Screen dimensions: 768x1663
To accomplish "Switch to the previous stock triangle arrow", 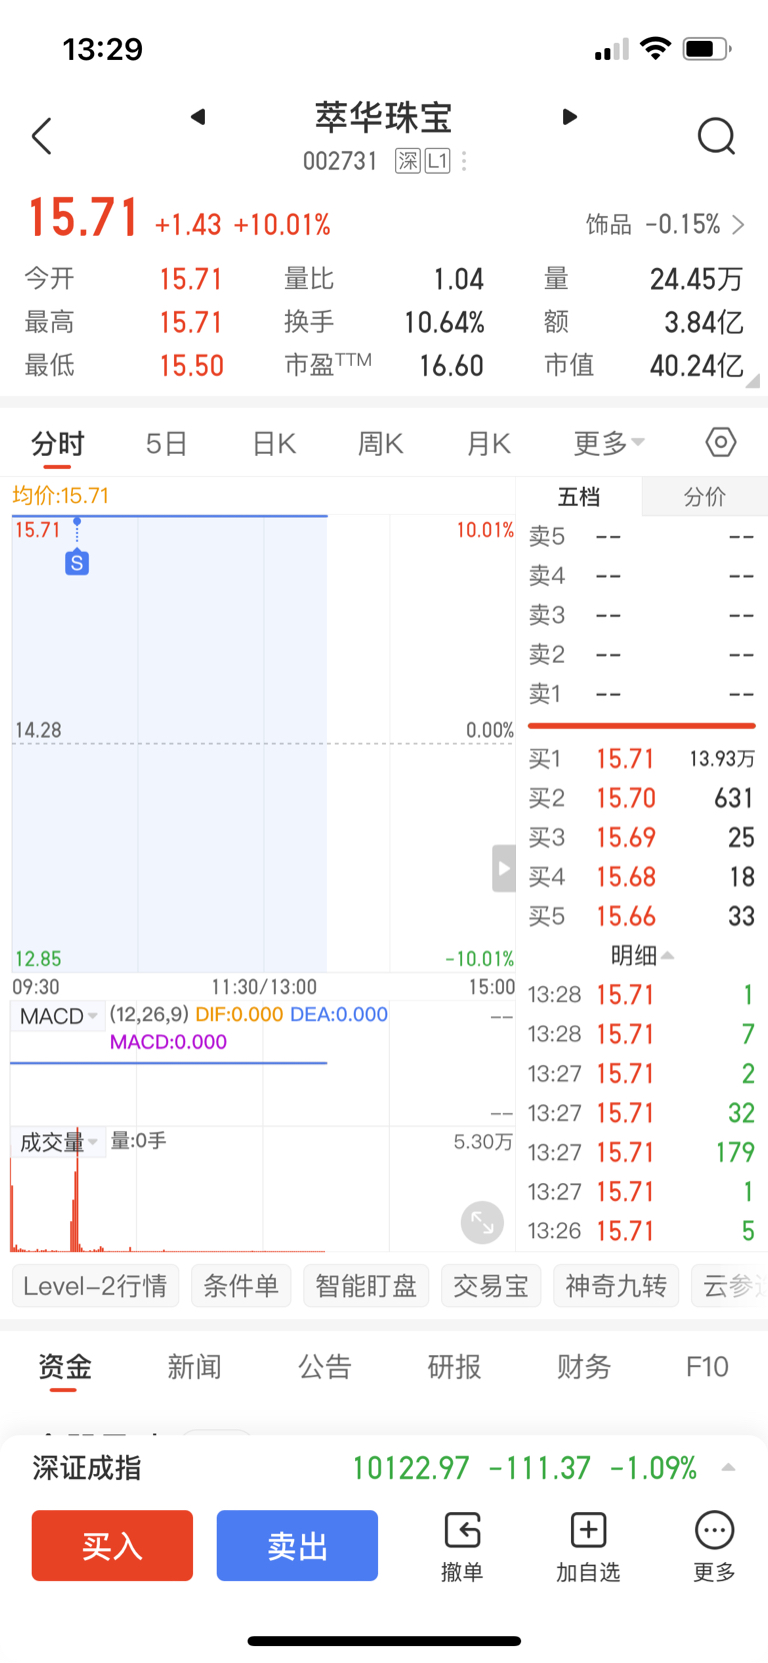I will click(x=198, y=117).
